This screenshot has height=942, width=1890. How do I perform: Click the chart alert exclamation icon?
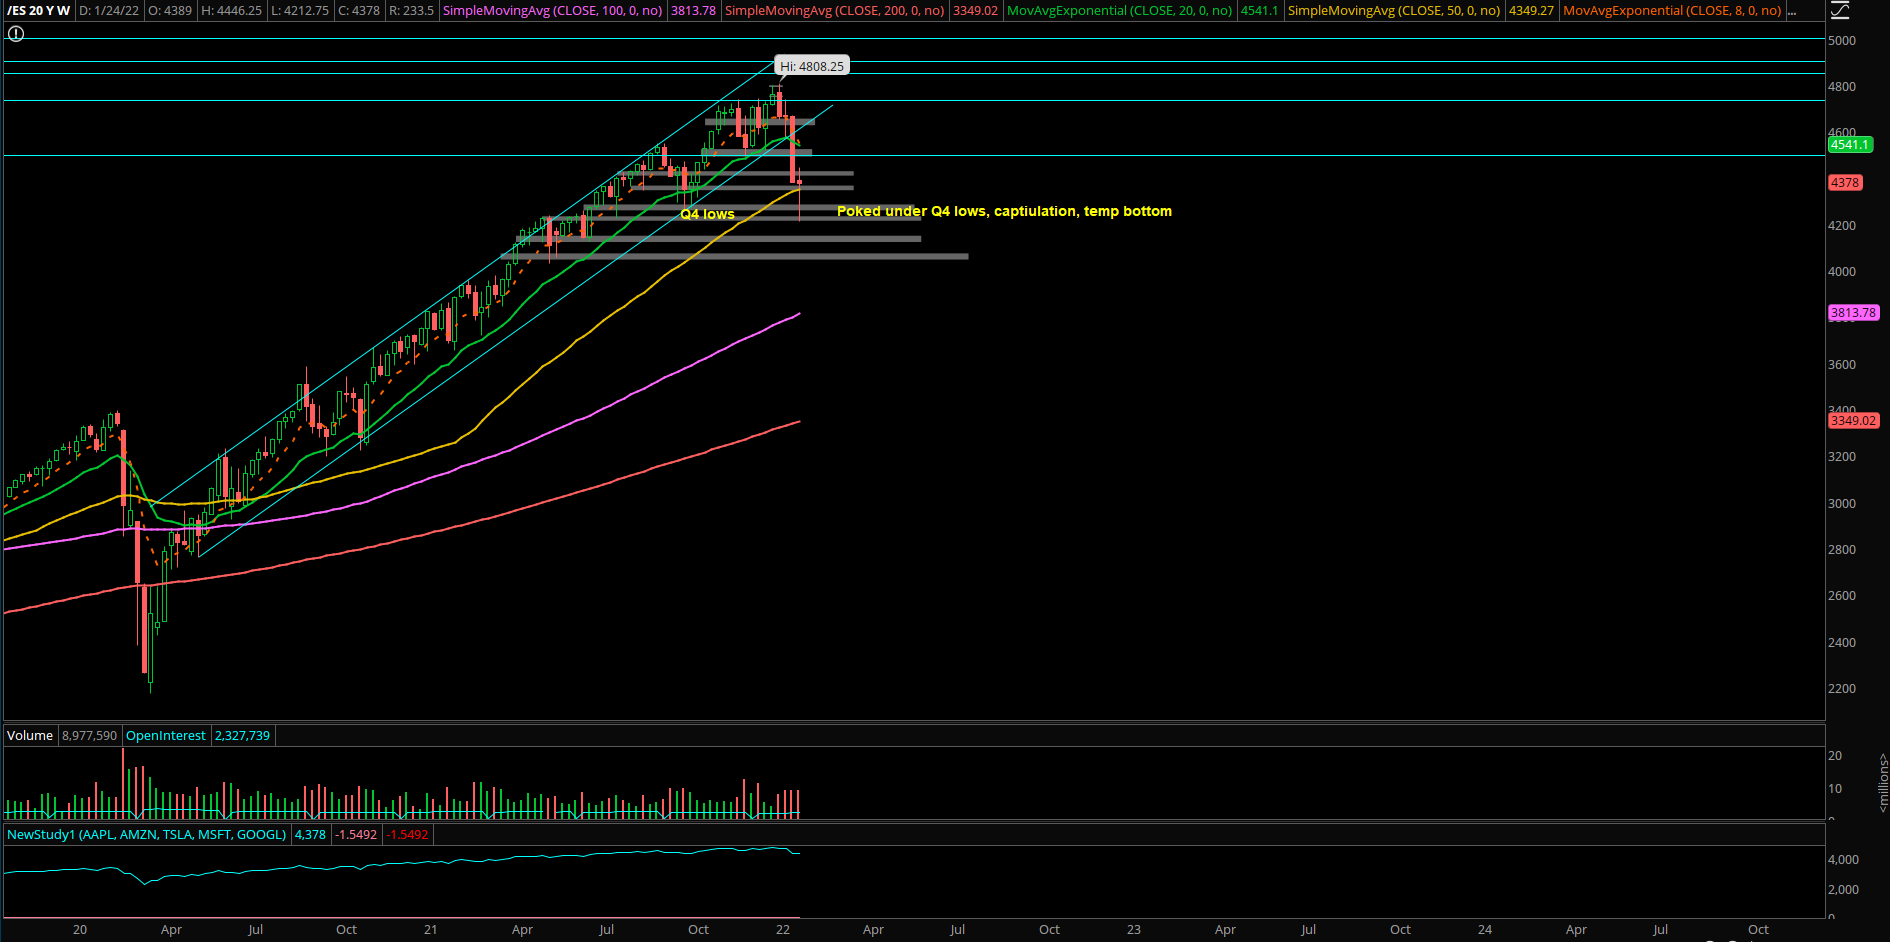tap(15, 34)
